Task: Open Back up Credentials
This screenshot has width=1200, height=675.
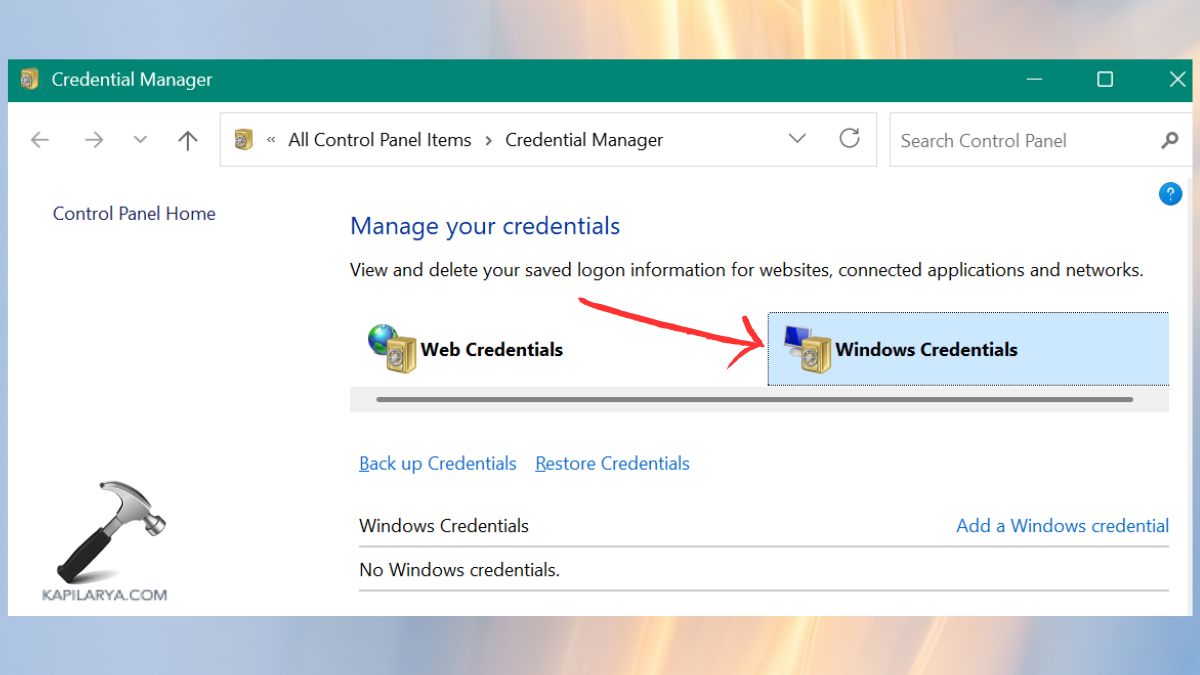Action: click(x=437, y=463)
